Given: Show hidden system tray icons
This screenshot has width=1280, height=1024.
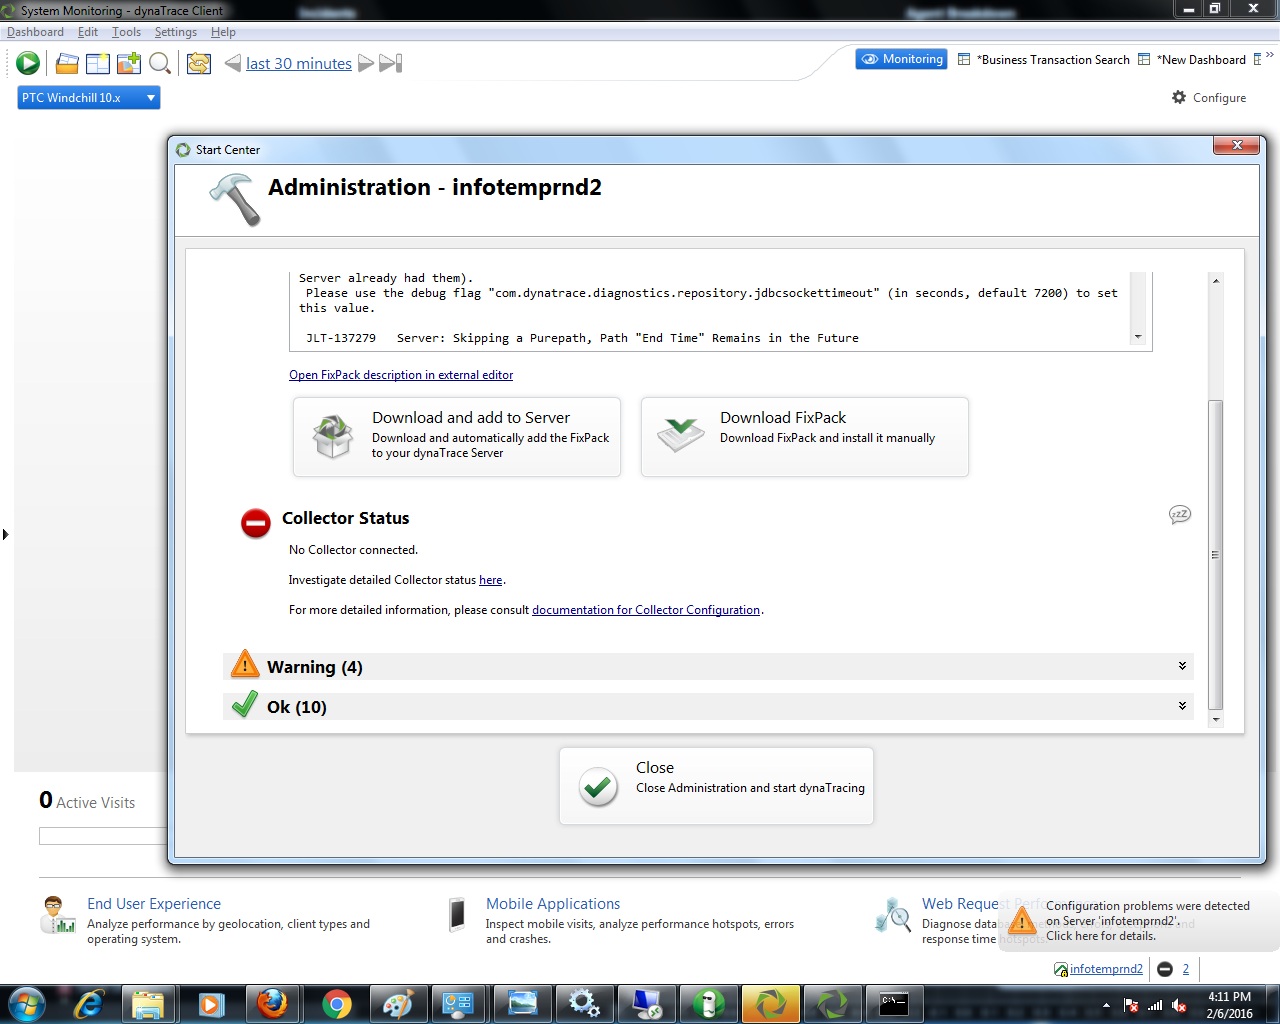Looking at the screenshot, I should [1106, 1005].
